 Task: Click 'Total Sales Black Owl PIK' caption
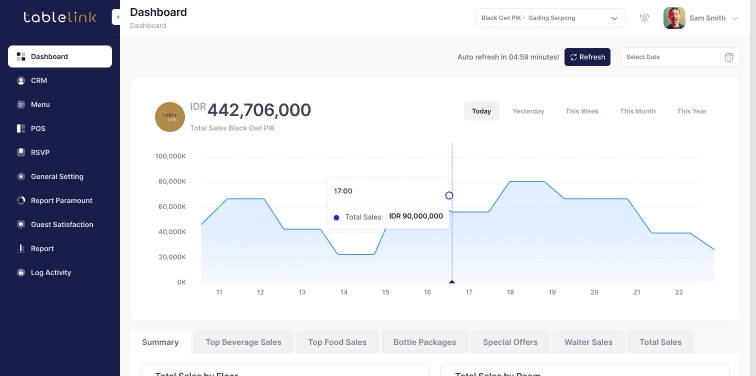232,128
